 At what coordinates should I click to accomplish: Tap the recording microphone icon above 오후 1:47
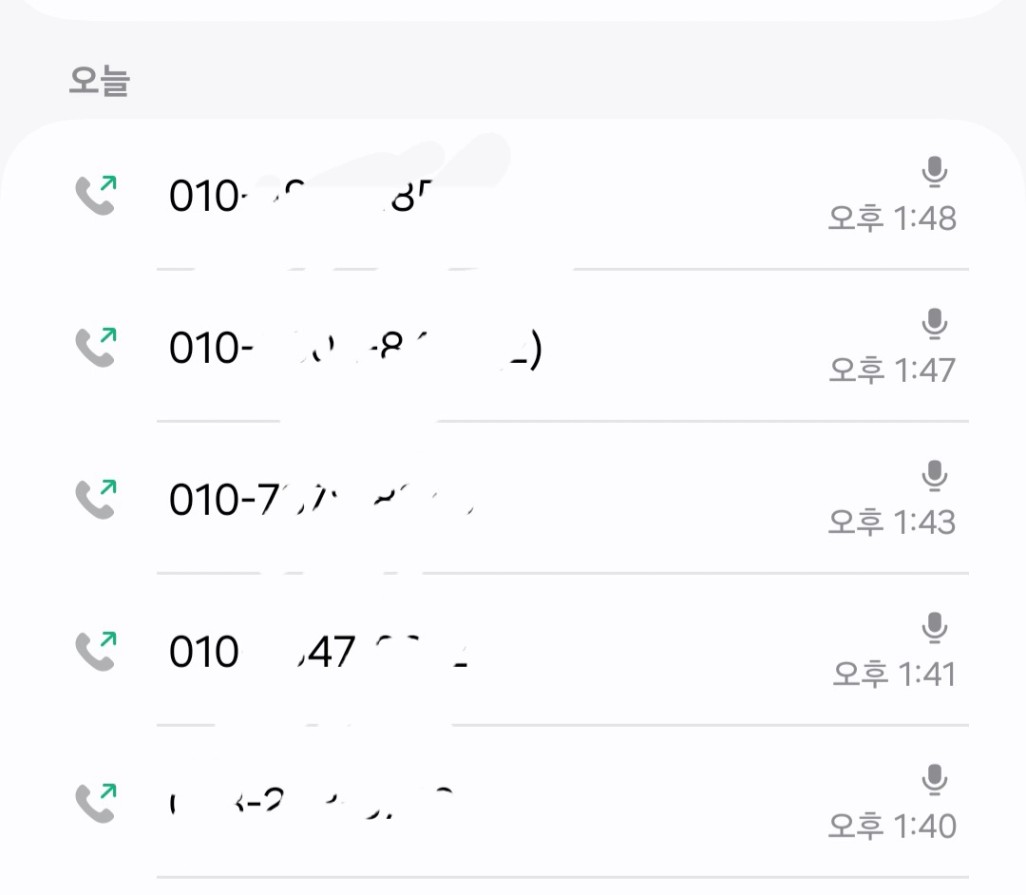[934, 325]
